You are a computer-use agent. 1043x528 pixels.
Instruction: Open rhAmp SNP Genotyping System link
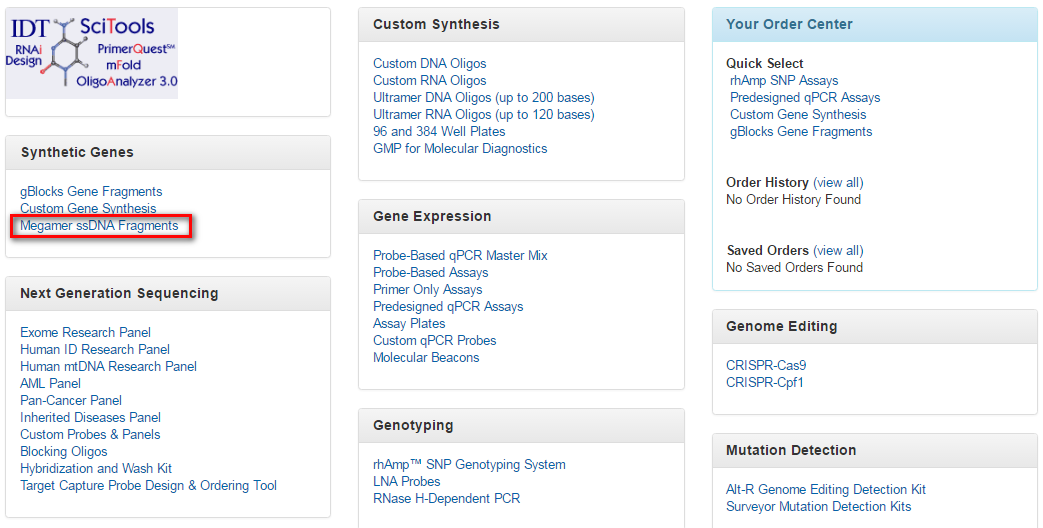click(469, 464)
